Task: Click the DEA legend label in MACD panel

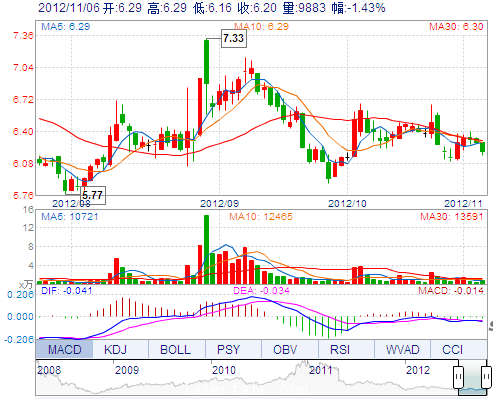Action: click(x=261, y=291)
